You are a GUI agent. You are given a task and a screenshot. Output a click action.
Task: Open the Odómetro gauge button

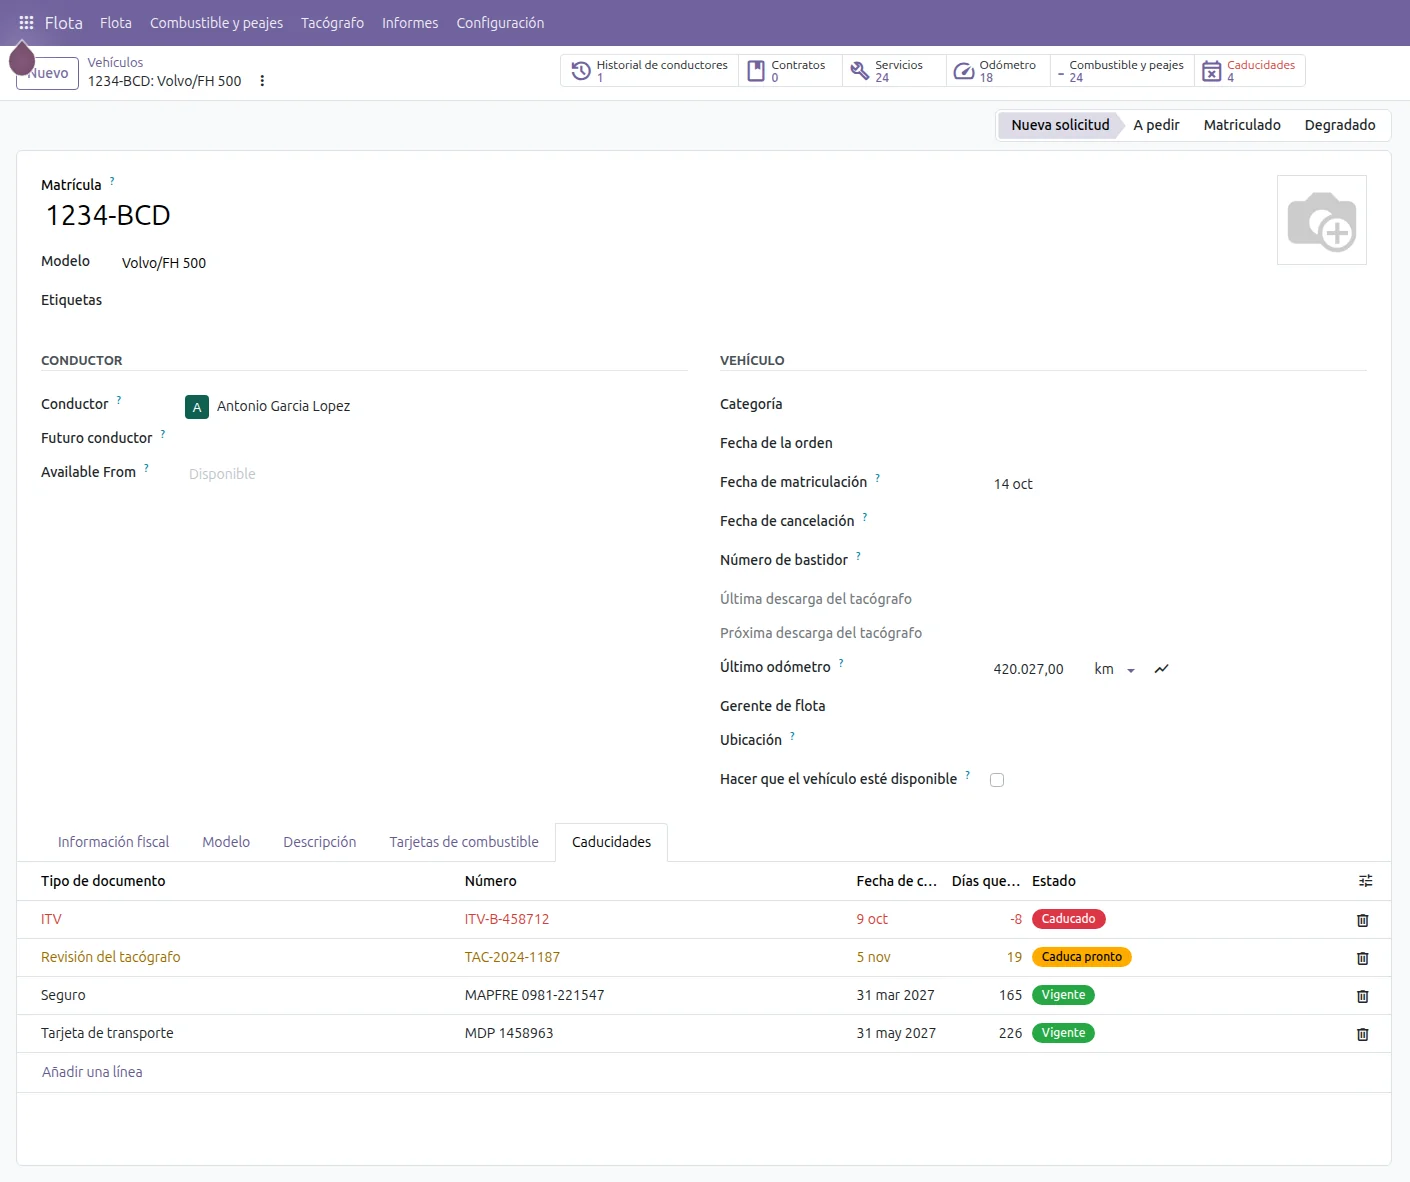(998, 71)
